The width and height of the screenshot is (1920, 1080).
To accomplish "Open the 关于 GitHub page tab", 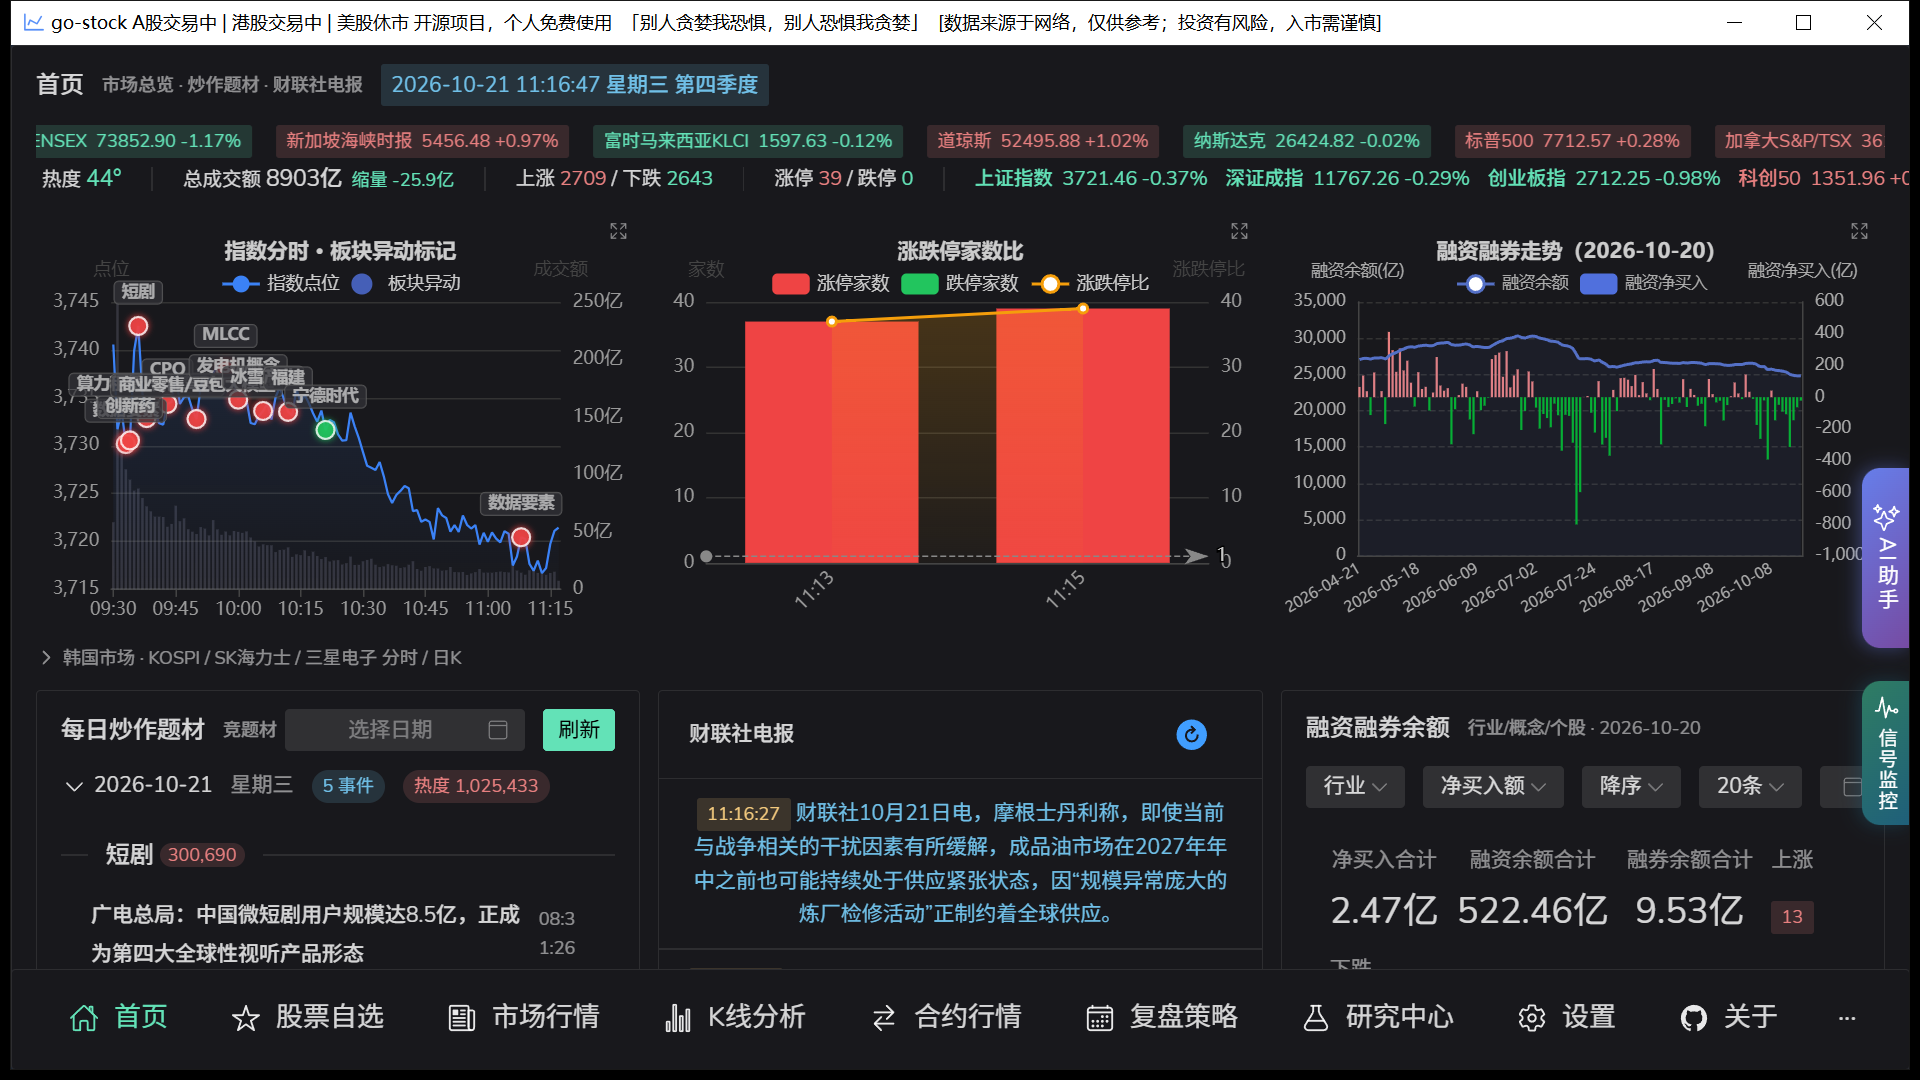I will 1728,1017.
